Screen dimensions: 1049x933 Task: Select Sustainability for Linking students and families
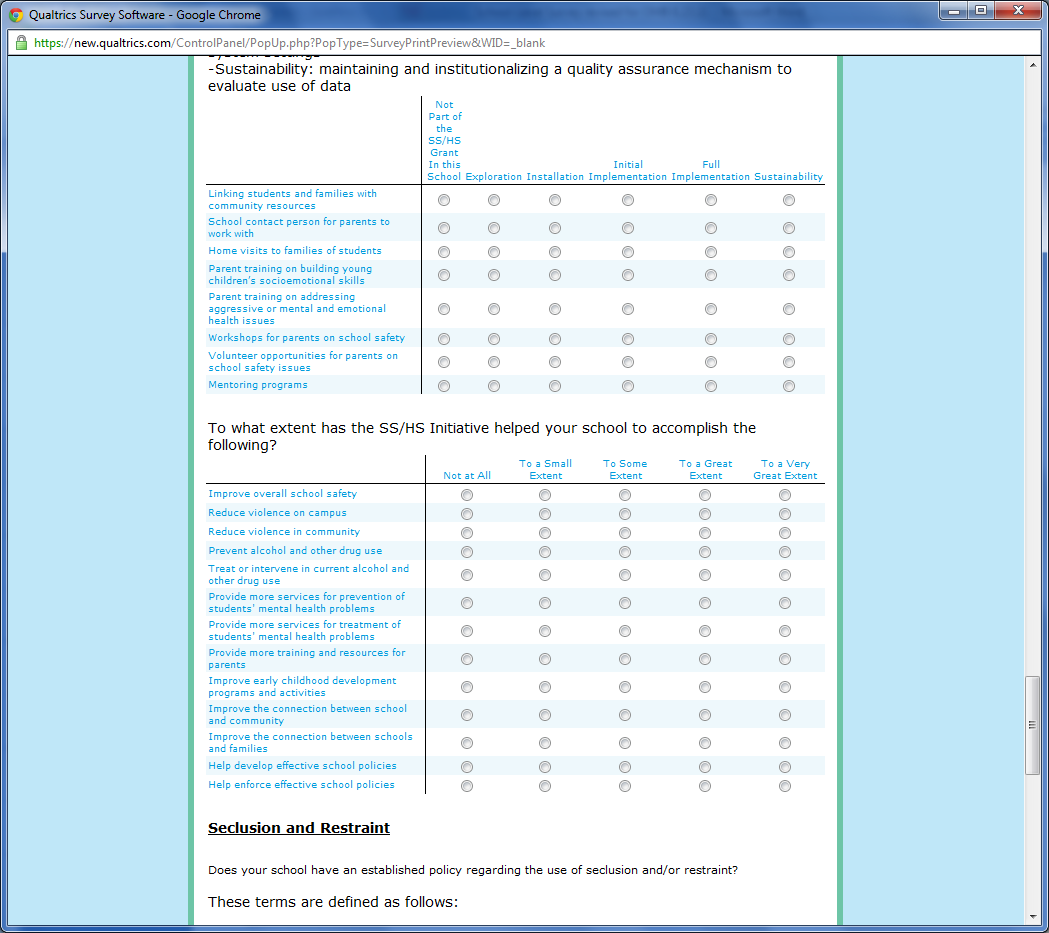[789, 200]
